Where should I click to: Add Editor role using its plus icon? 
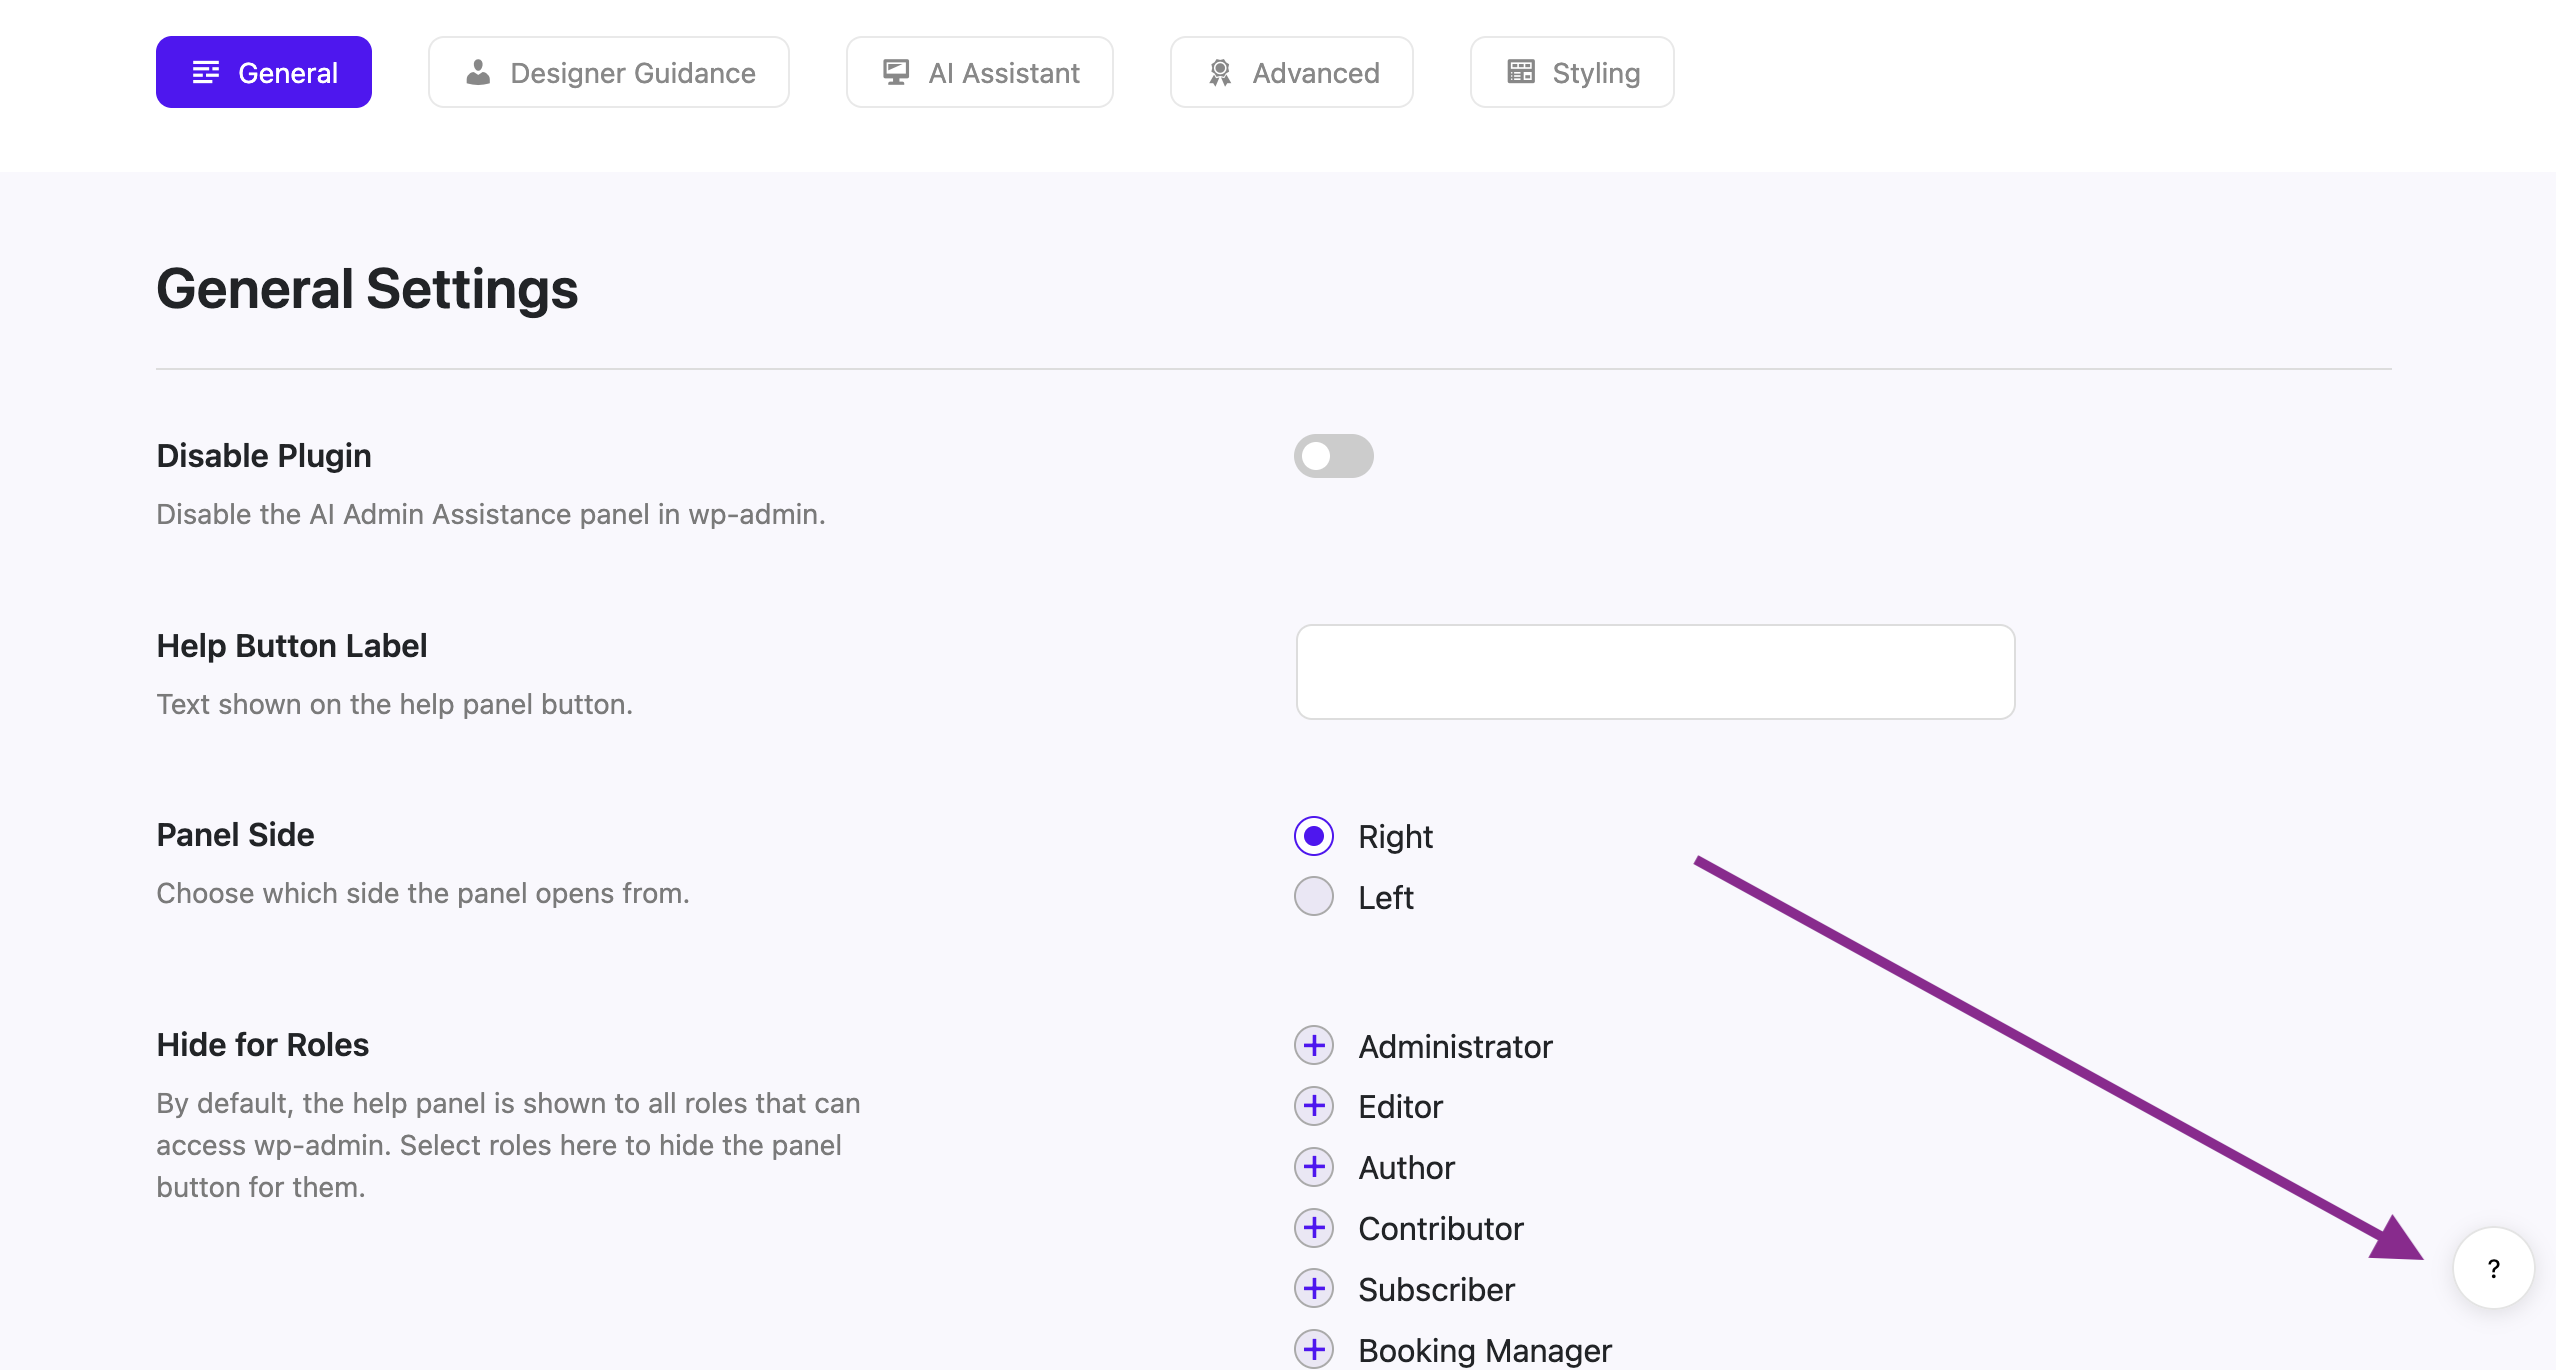pos(1313,1106)
